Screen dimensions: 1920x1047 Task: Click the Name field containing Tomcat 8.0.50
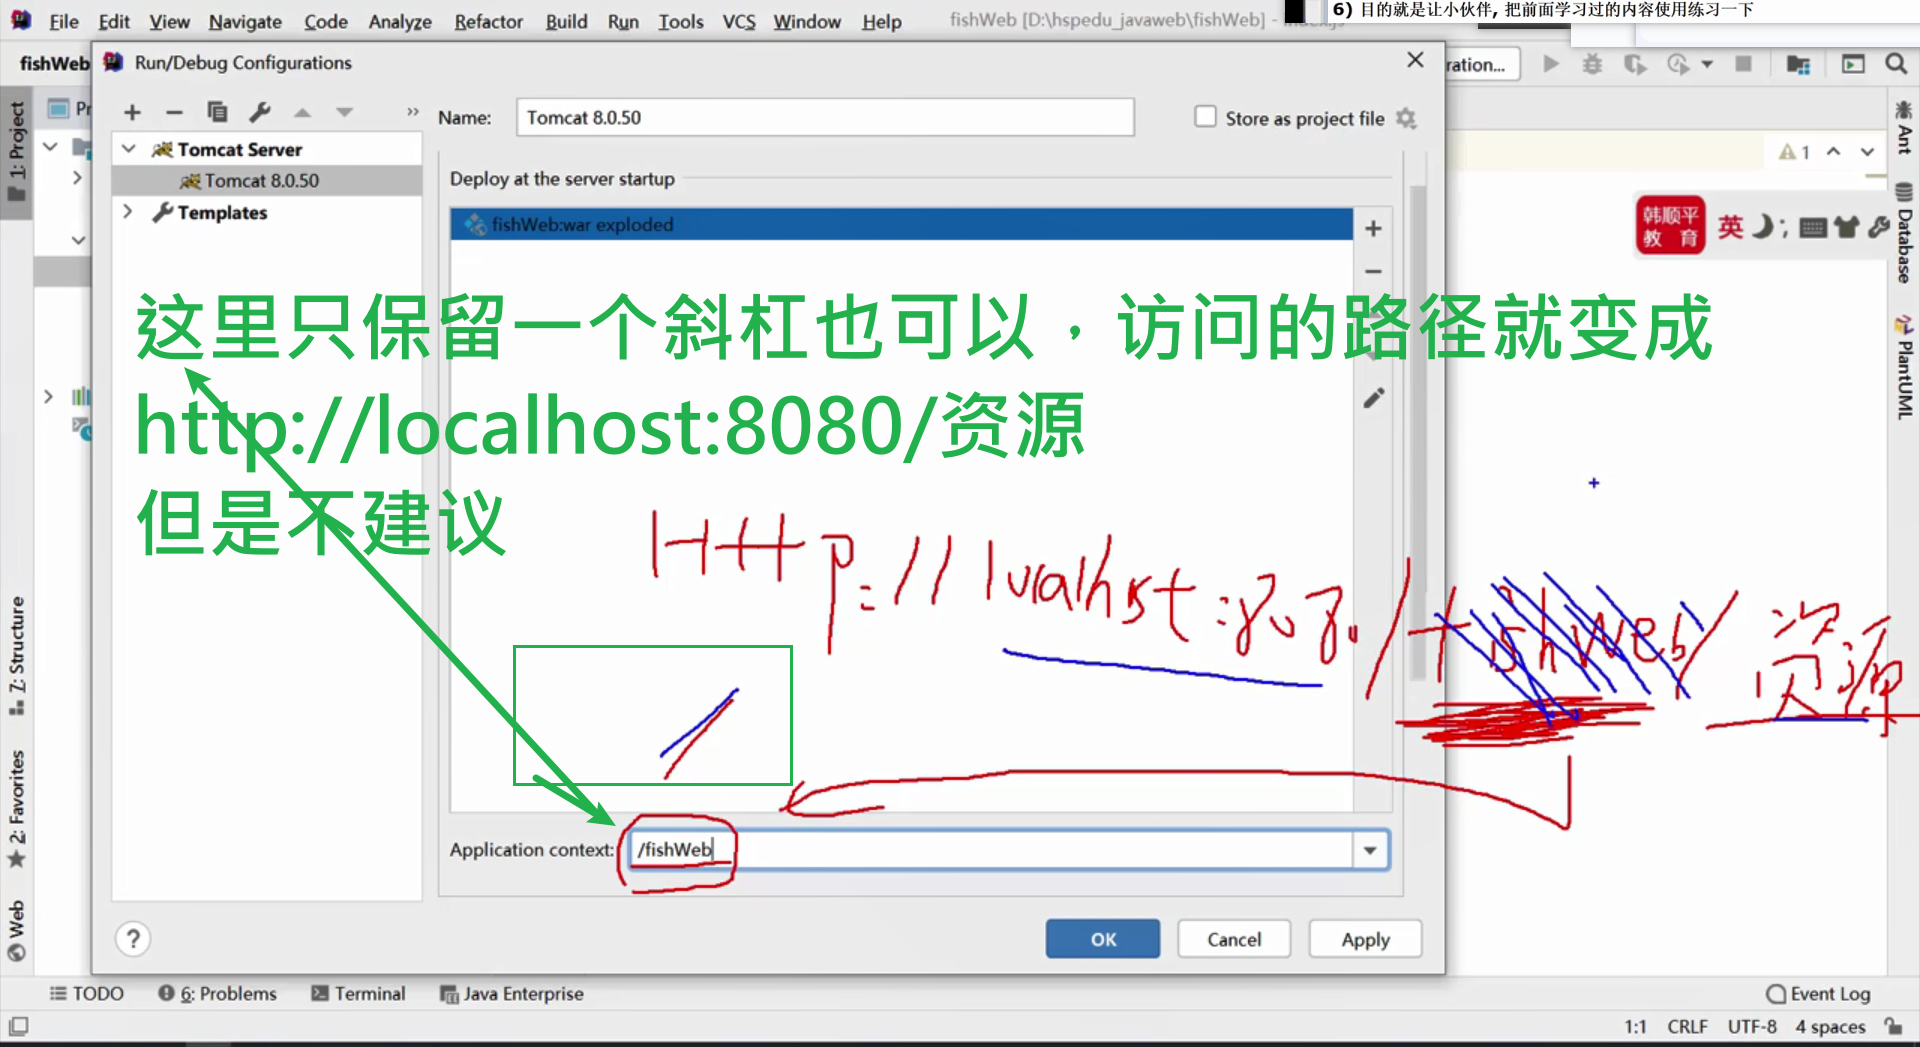825,117
